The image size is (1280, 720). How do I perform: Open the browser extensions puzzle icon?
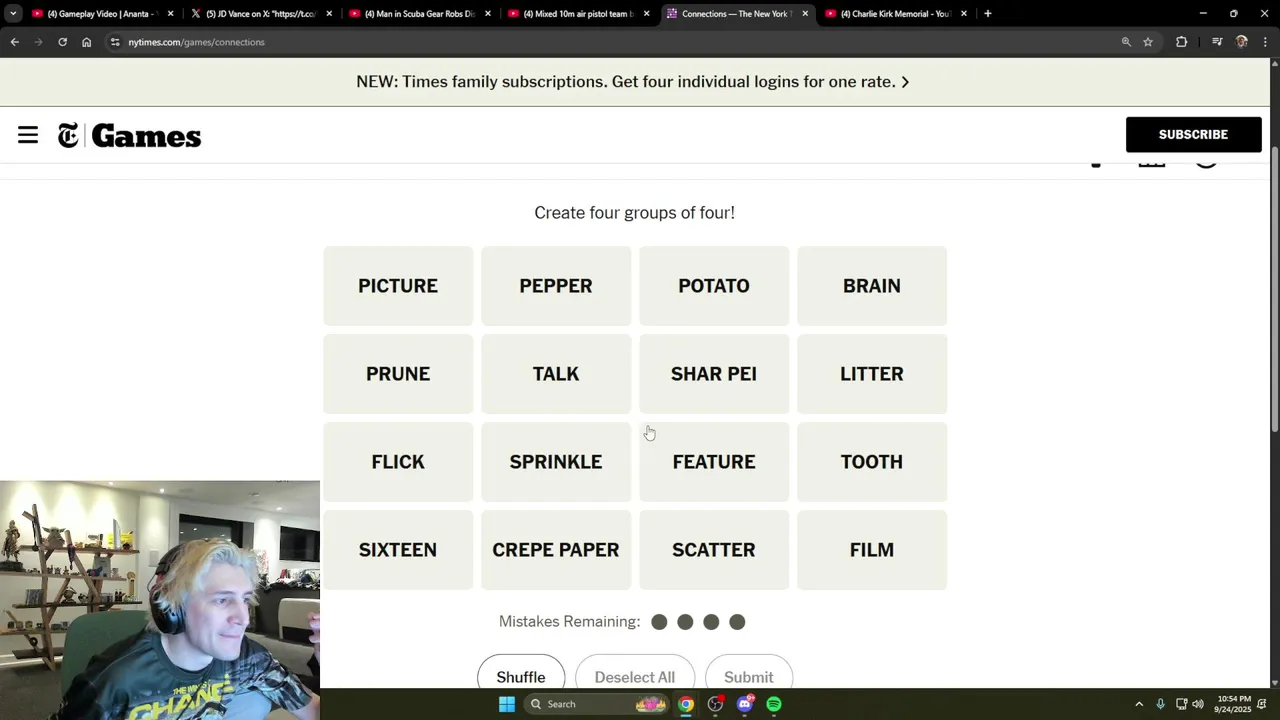point(1182,42)
